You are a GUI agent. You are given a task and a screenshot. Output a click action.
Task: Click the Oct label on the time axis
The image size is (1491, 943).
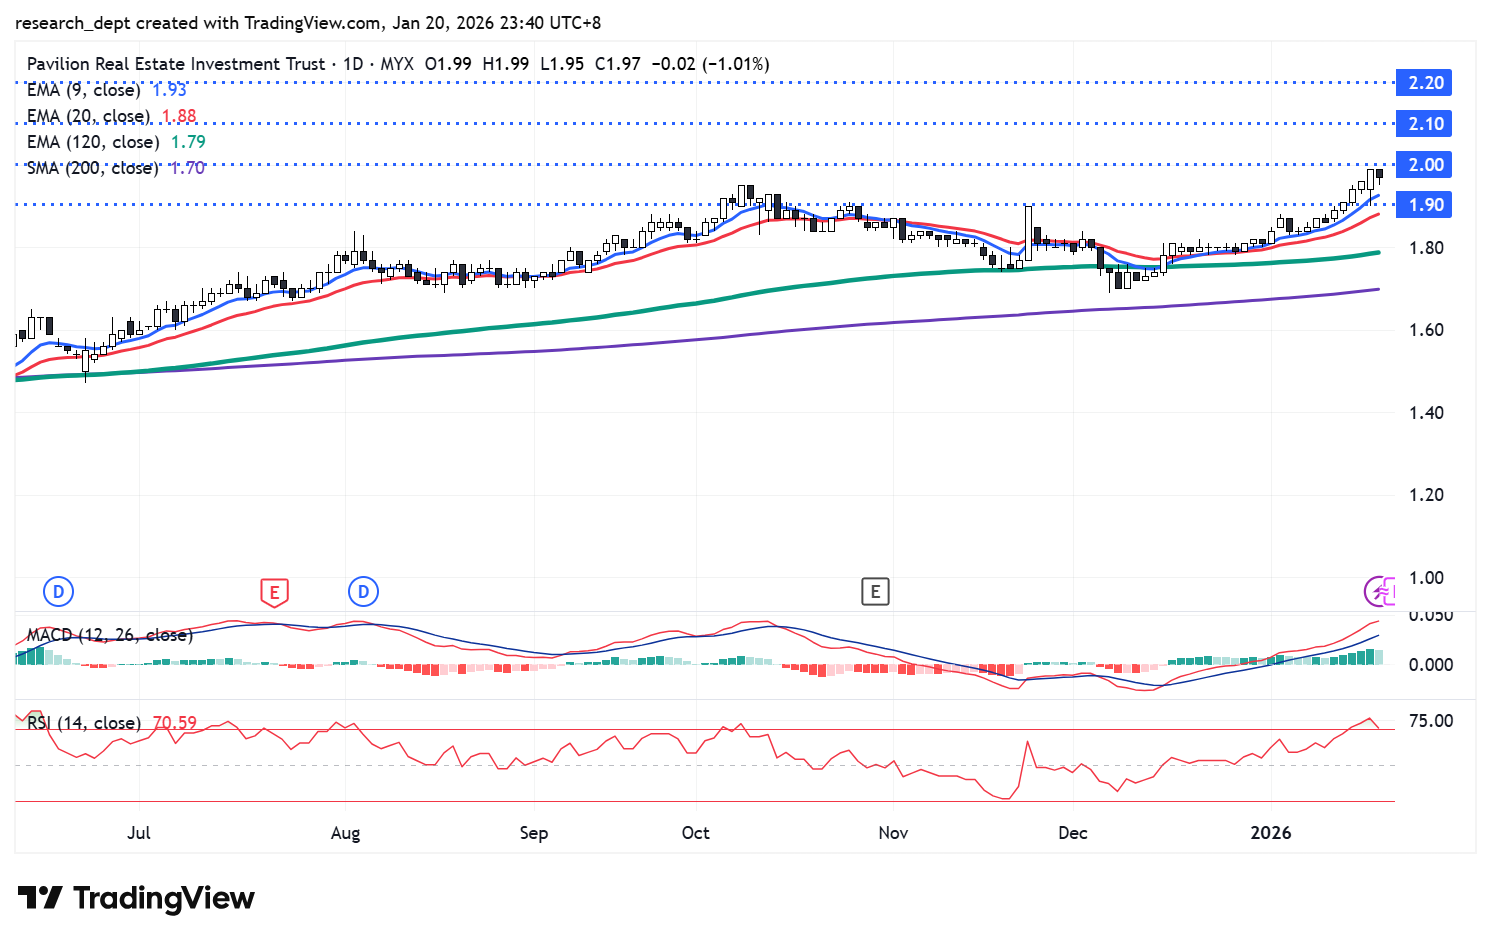695,833
